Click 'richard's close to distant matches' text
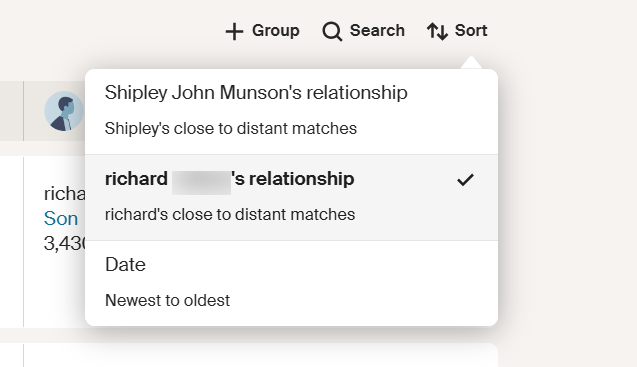 pyautogui.click(x=230, y=215)
